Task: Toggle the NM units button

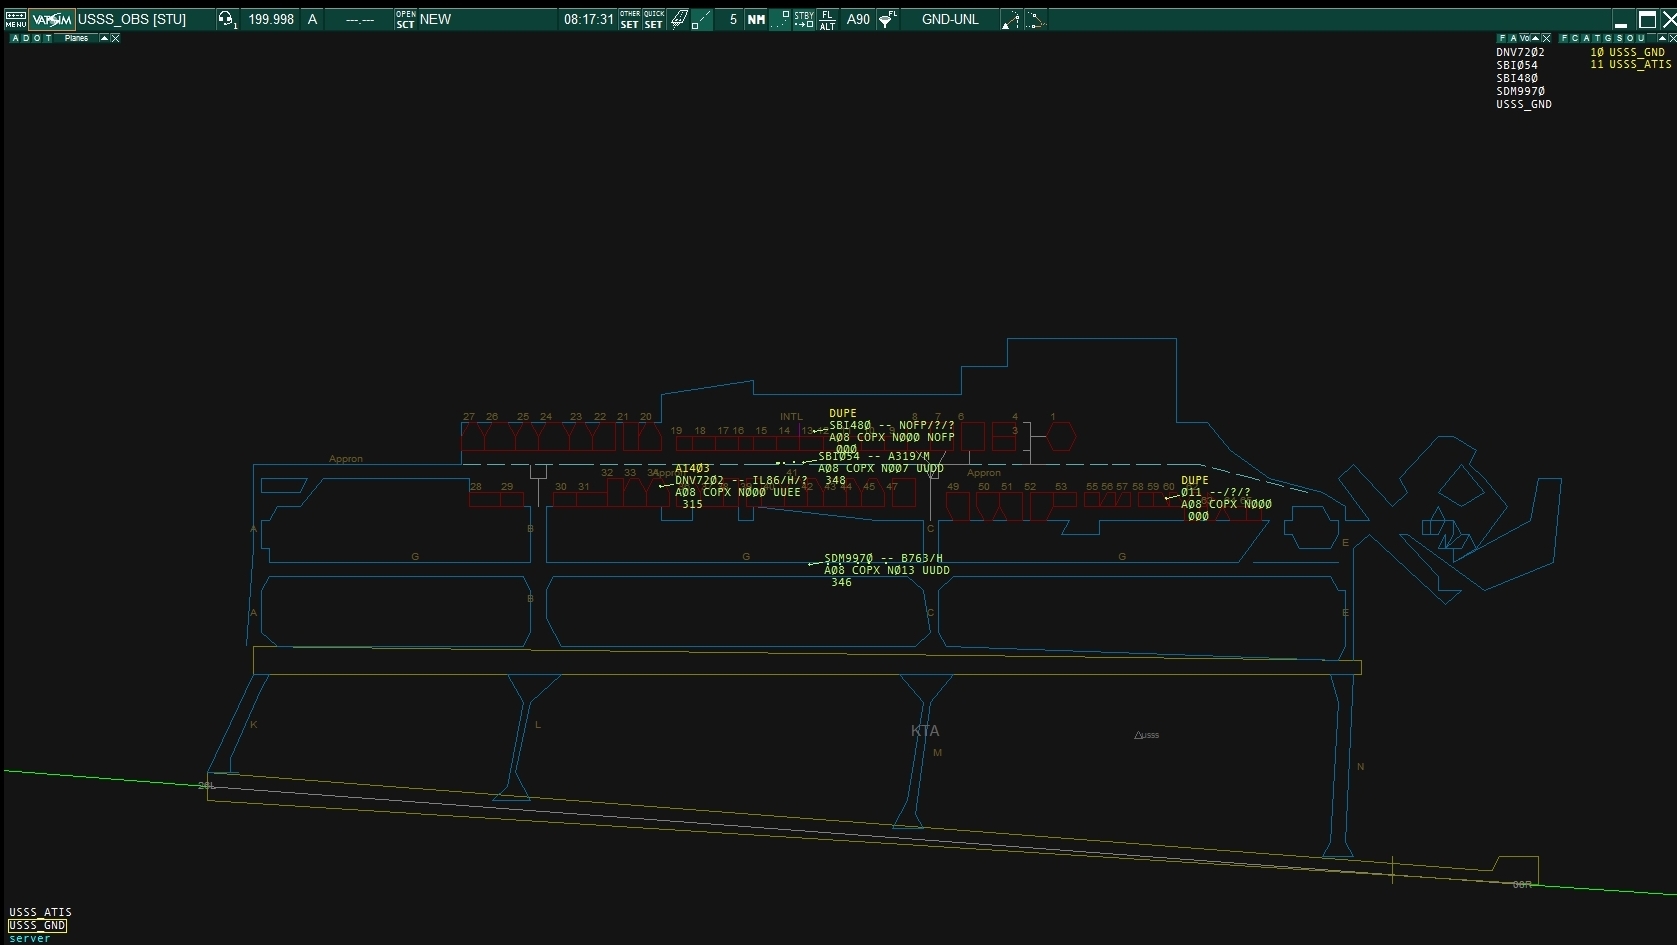Action: click(x=756, y=19)
